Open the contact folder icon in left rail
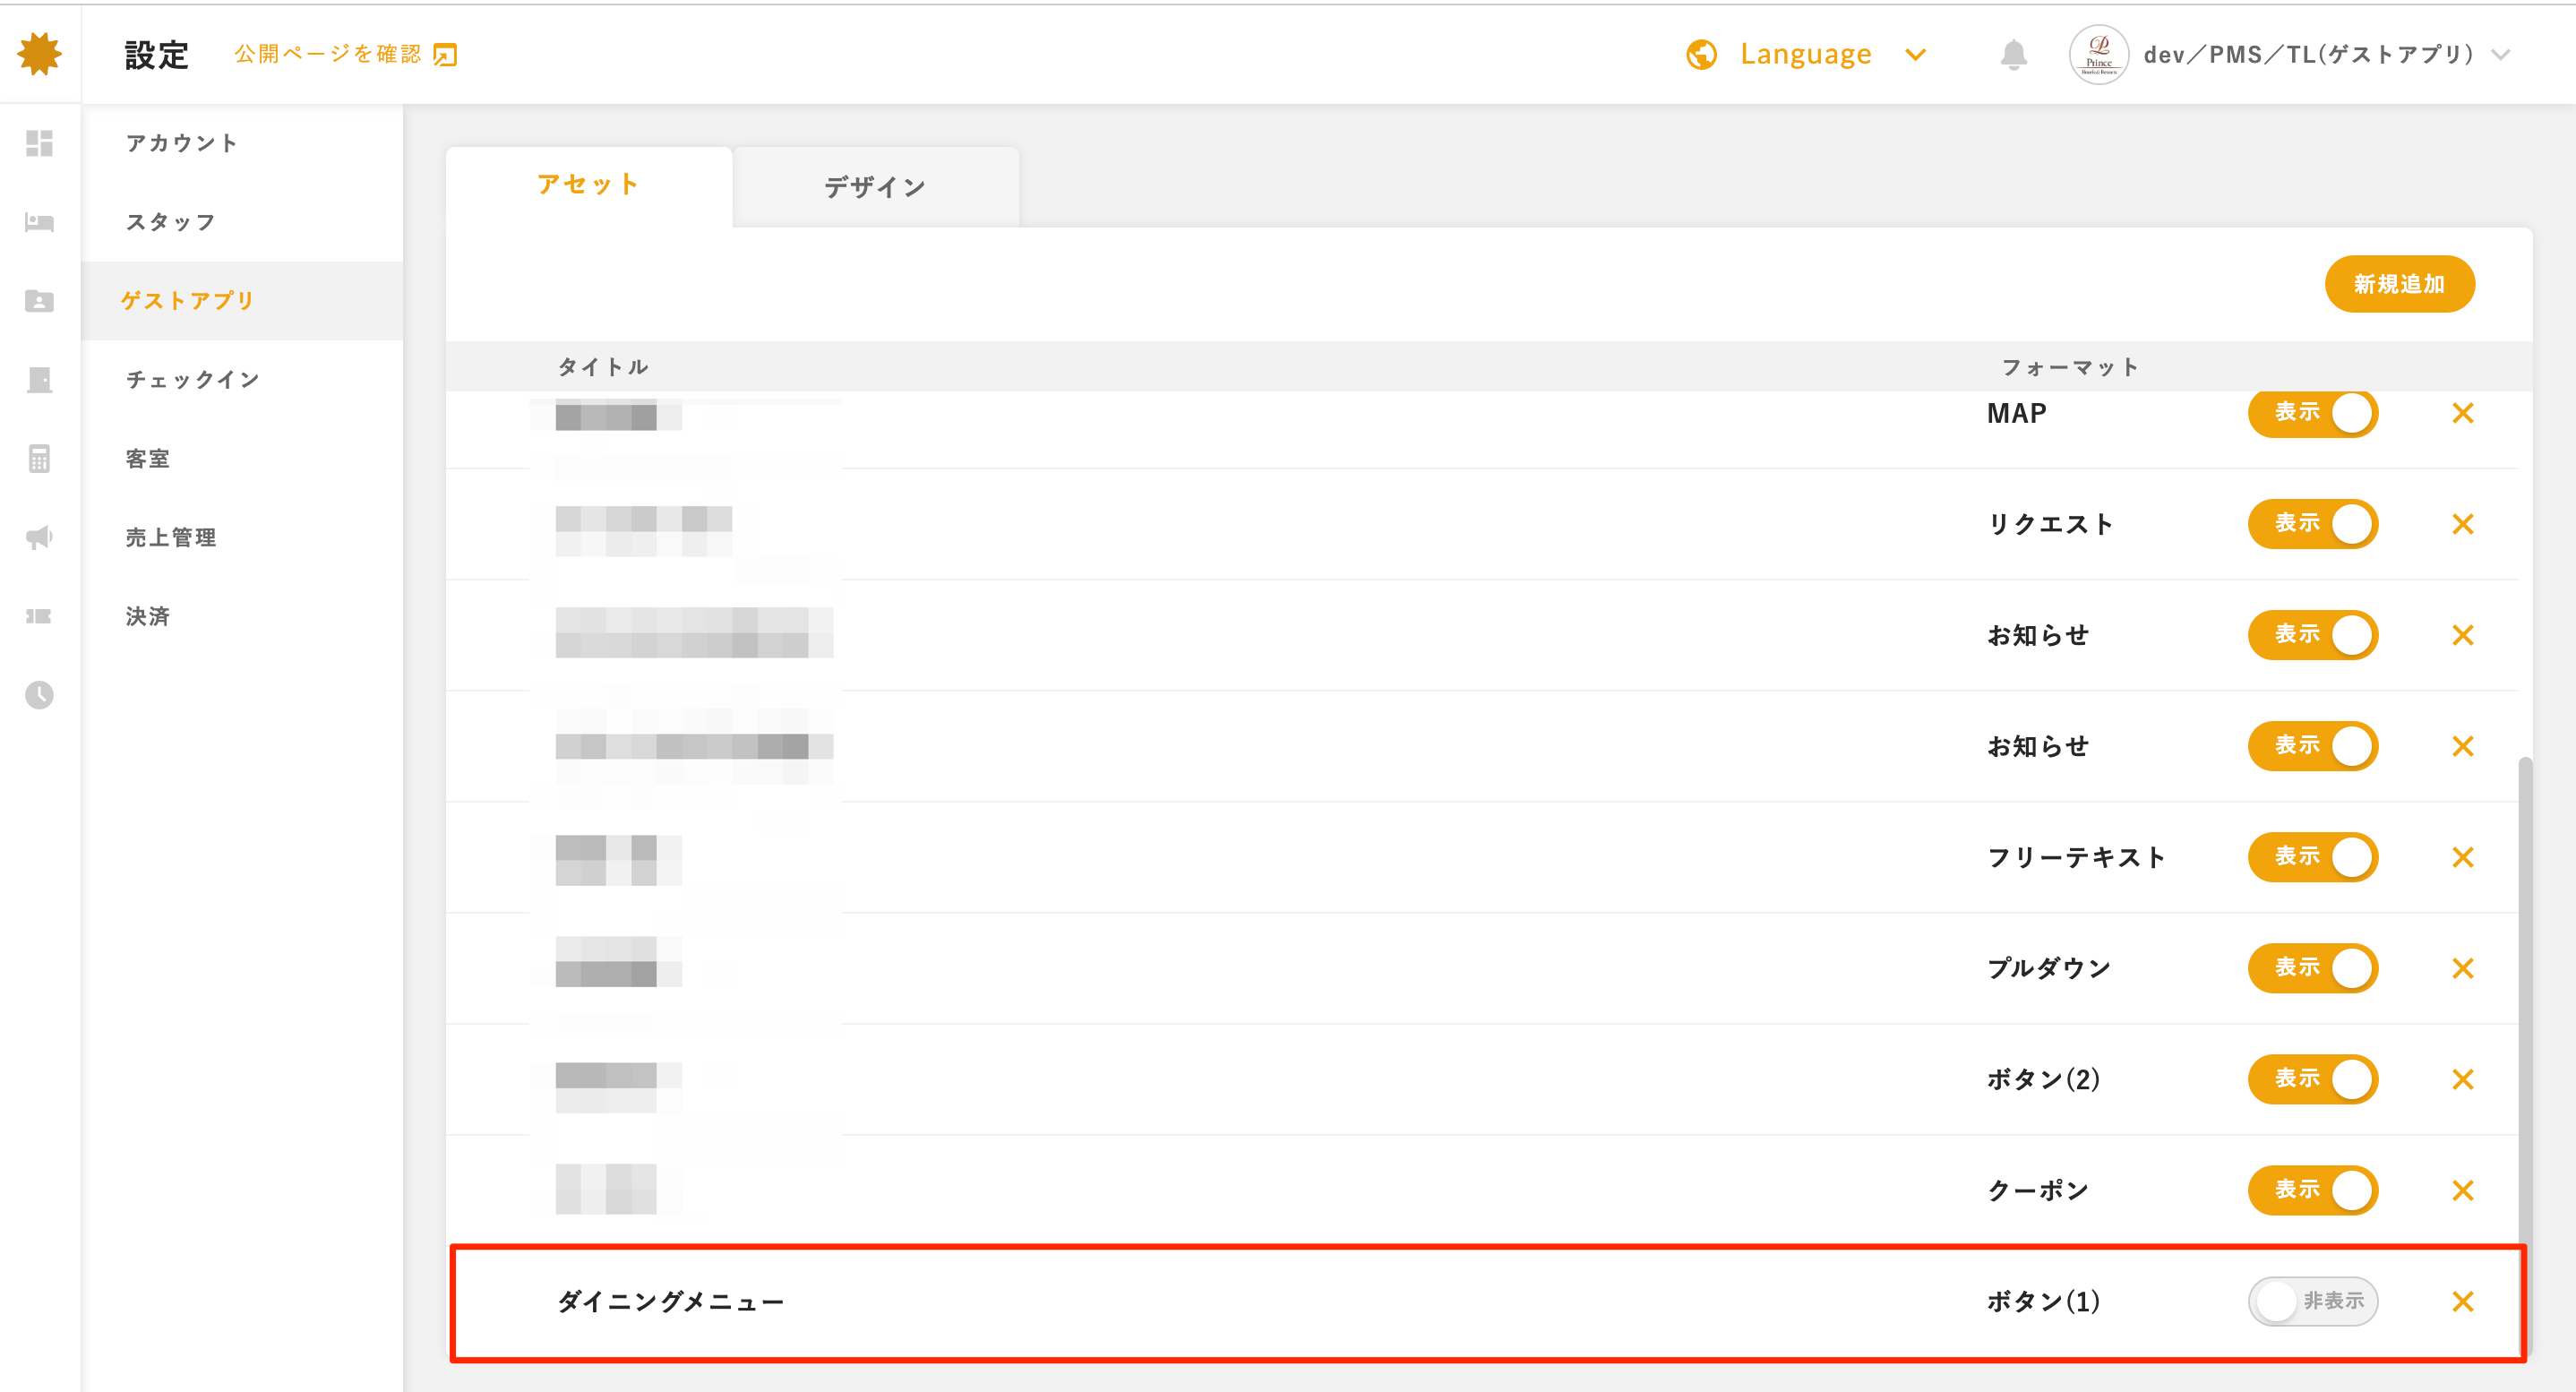Viewport: 2576px width, 1392px height. click(x=40, y=301)
